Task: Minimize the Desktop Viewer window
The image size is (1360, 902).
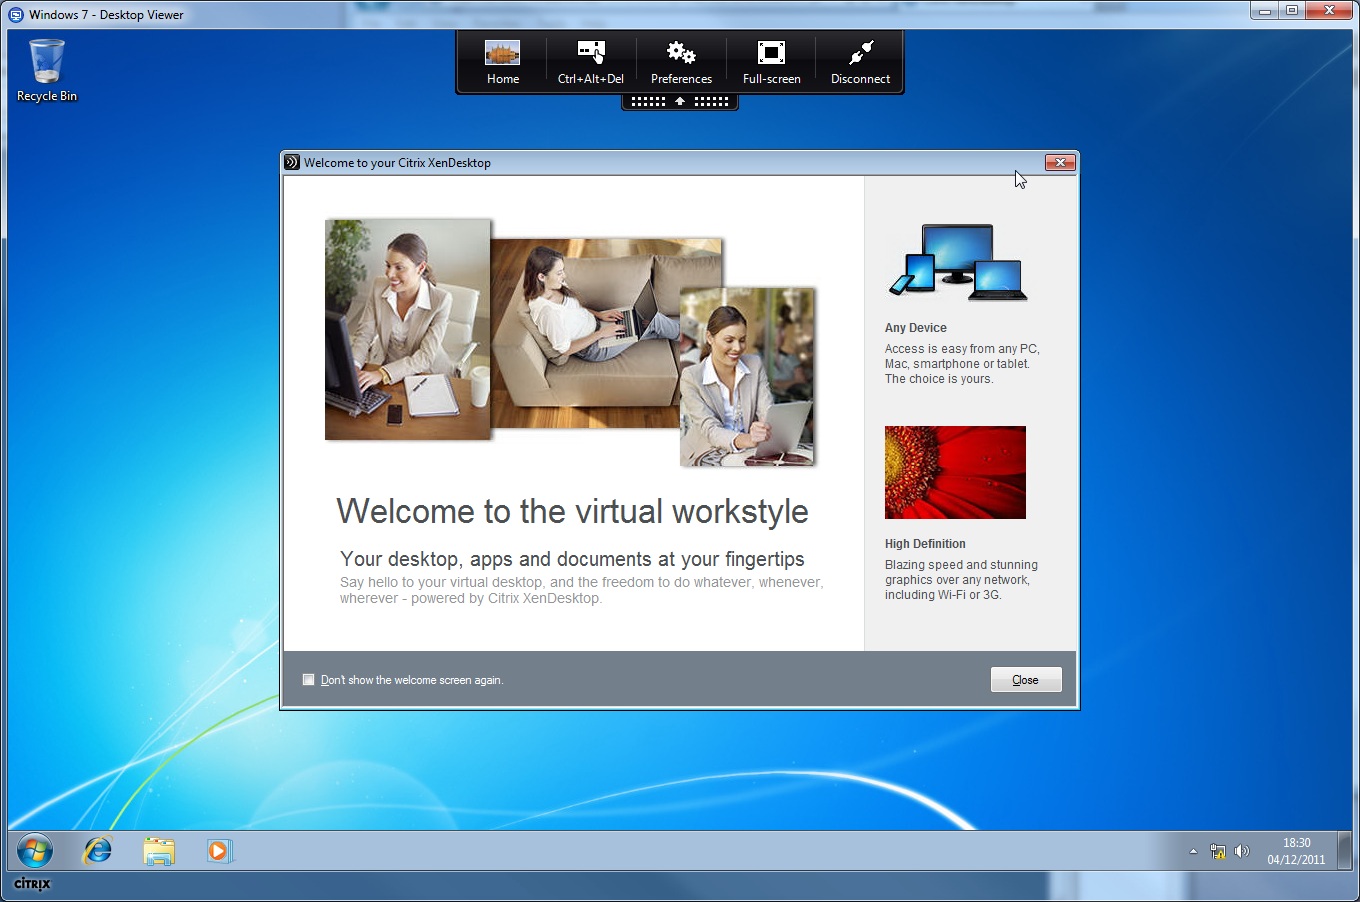Action: click(1265, 11)
